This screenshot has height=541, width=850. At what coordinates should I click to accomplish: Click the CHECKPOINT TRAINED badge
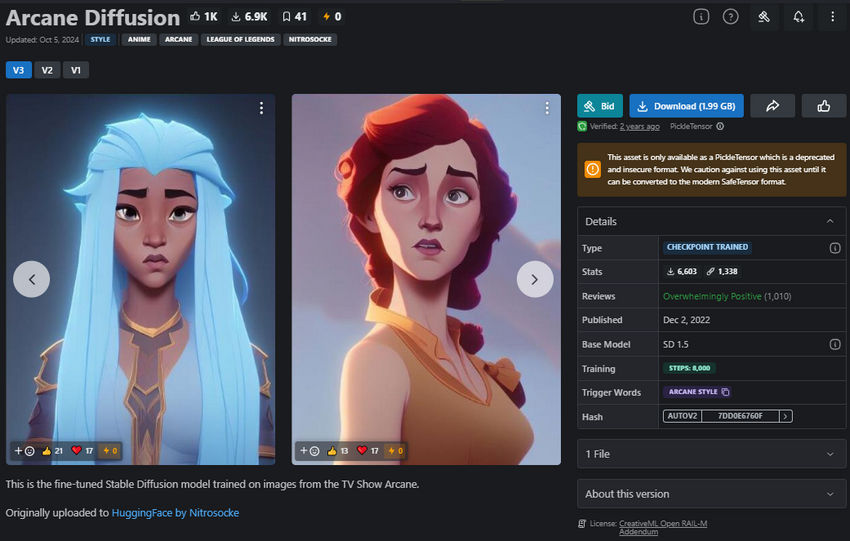(x=707, y=247)
